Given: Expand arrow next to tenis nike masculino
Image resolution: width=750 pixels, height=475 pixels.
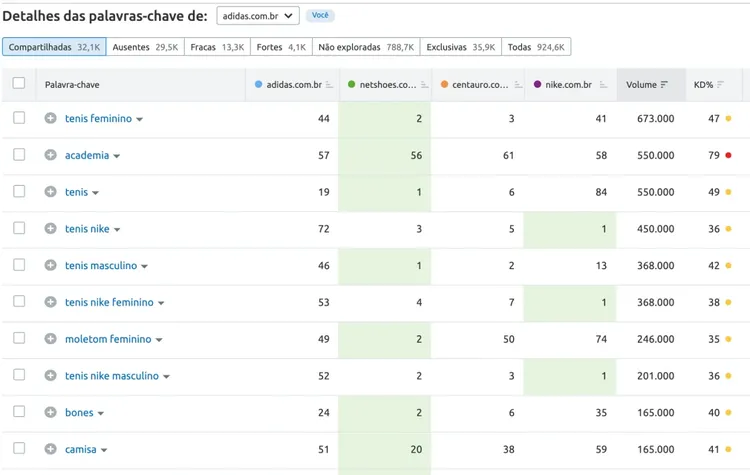Looking at the screenshot, I should click(x=166, y=377).
